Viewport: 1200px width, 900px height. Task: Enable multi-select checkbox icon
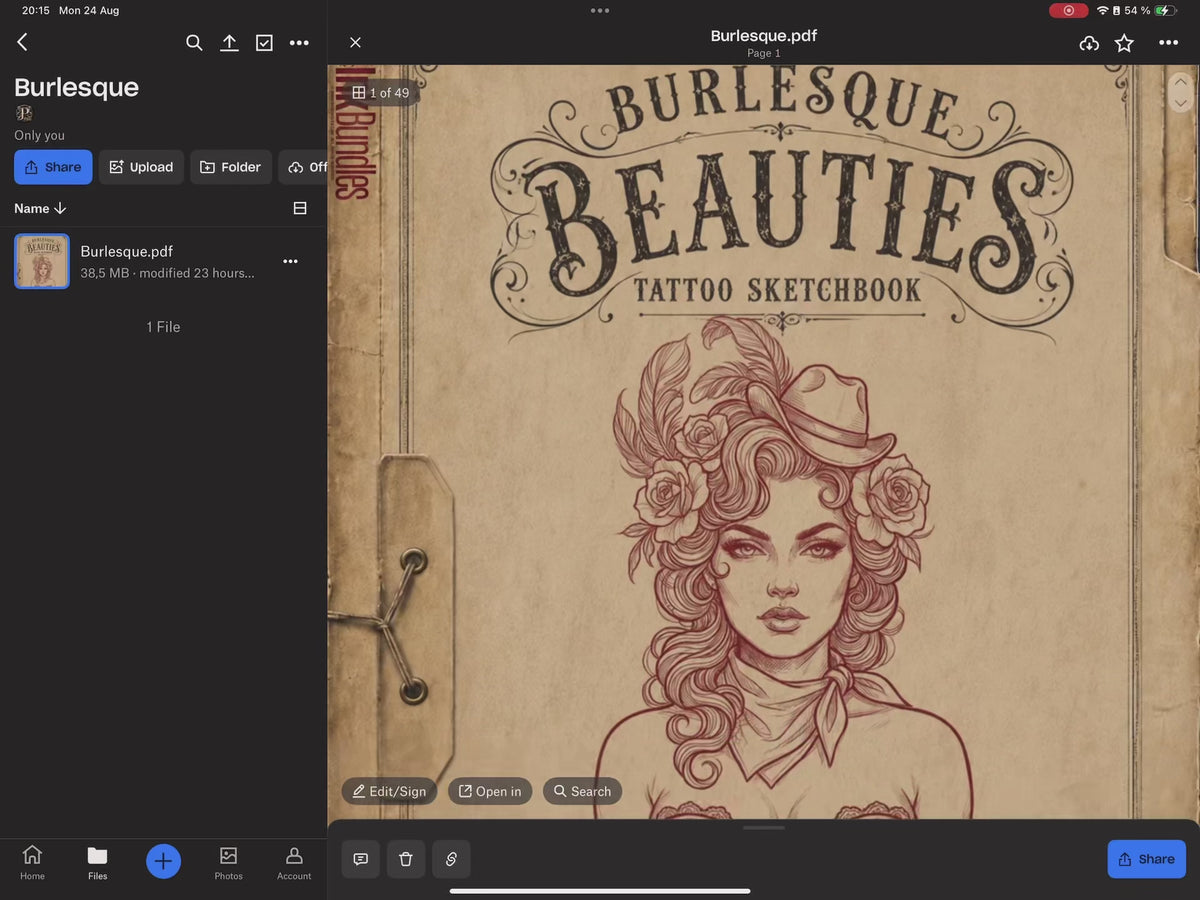(x=264, y=42)
